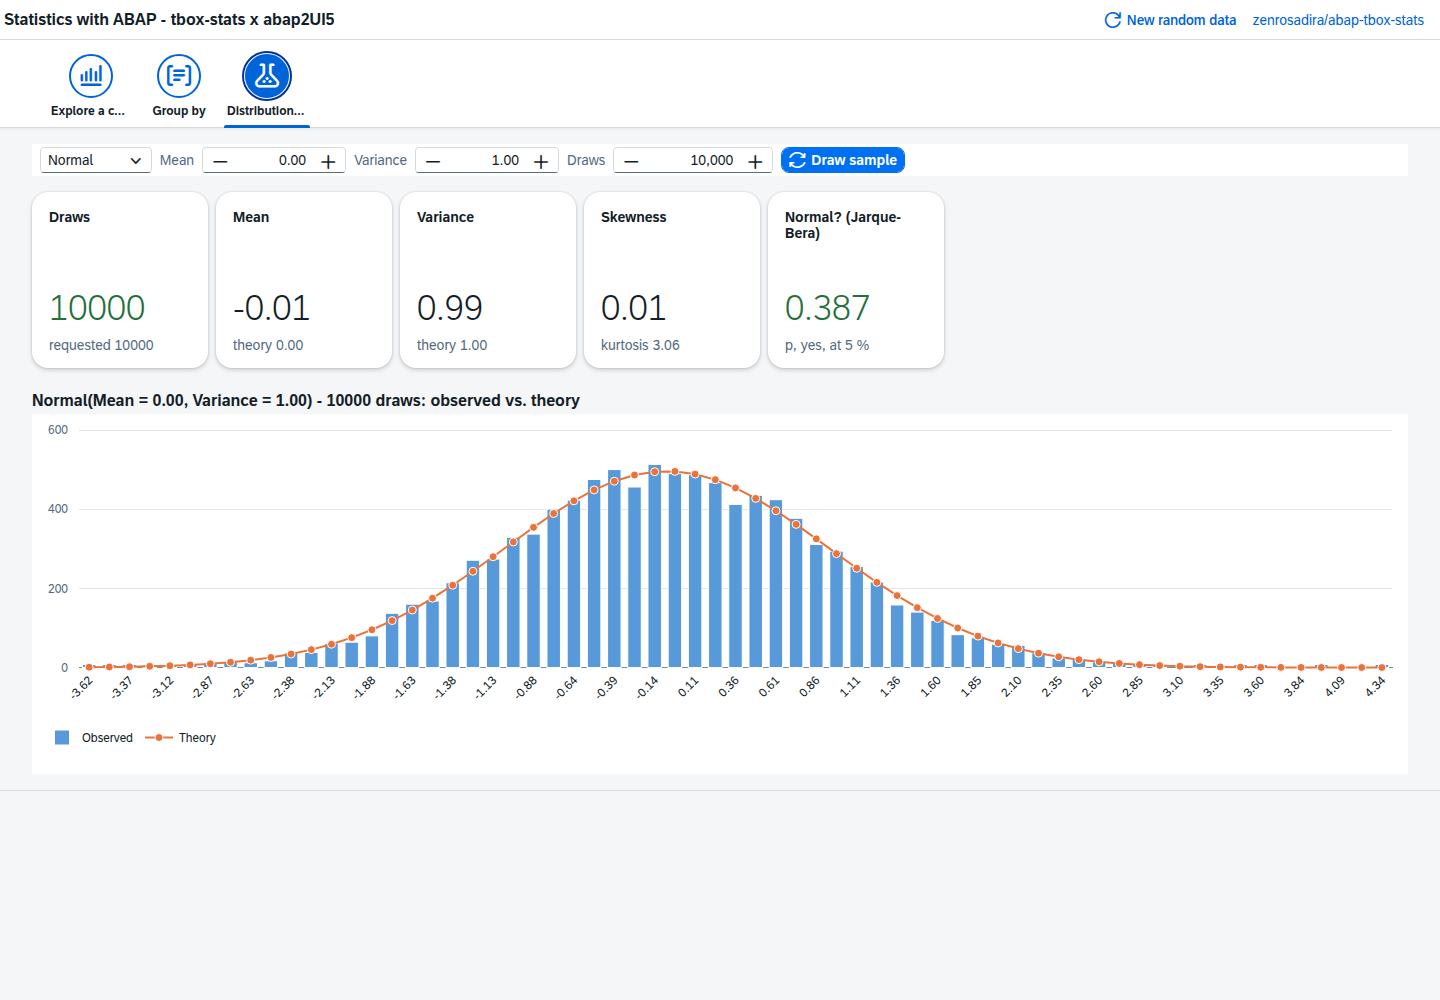Switch to the Group by tab label
Viewport: 1440px width, 1000px height.
pyautogui.click(x=179, y=111)
